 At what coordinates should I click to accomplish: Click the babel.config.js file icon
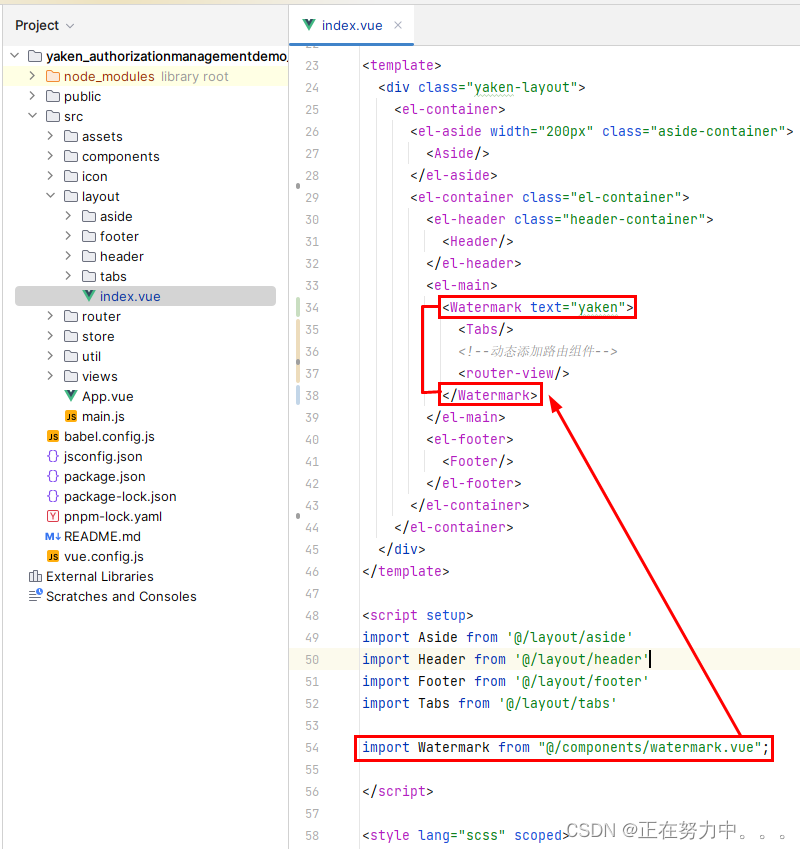[x=53, y=436]
